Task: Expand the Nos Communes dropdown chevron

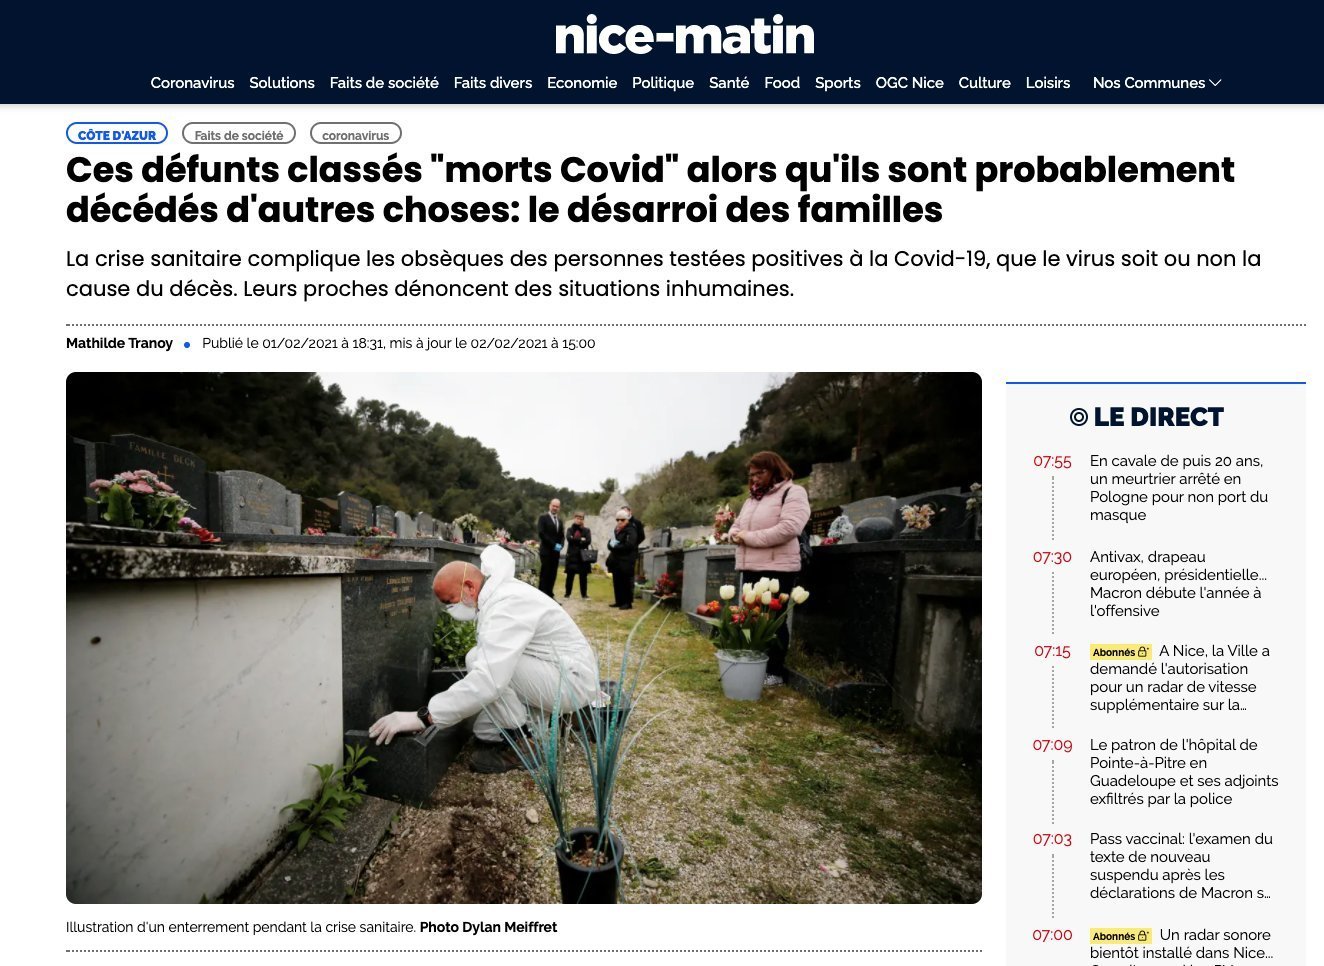Action: point(1215,83)
